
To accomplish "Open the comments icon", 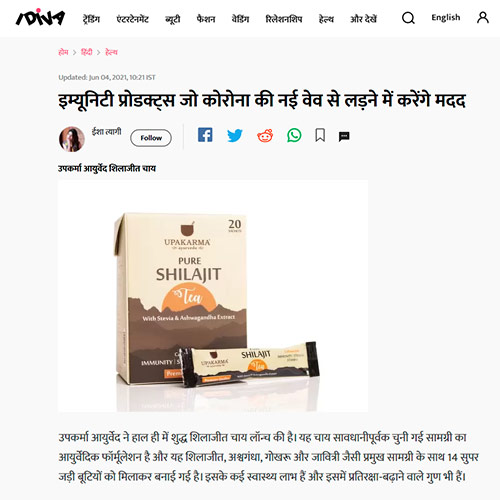I will [344, 136].
